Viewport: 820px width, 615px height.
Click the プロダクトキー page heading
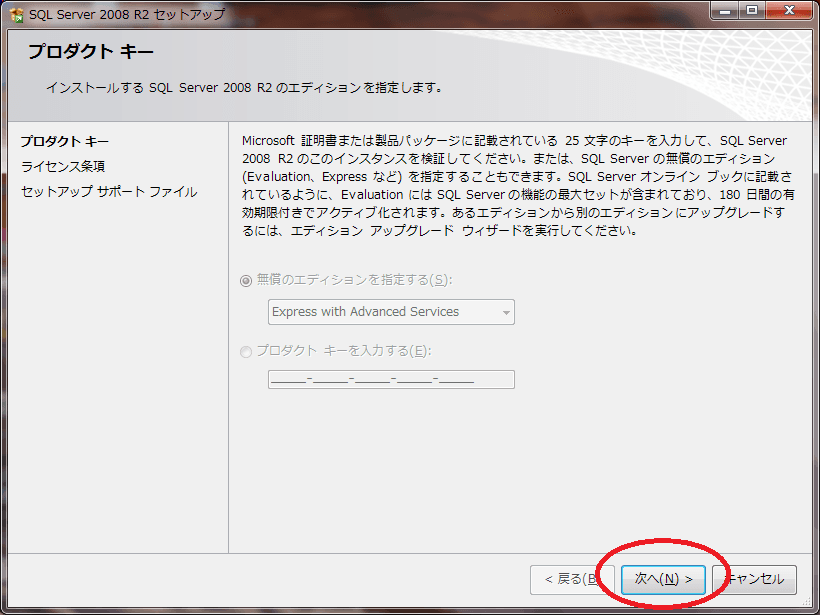(90, 49)
